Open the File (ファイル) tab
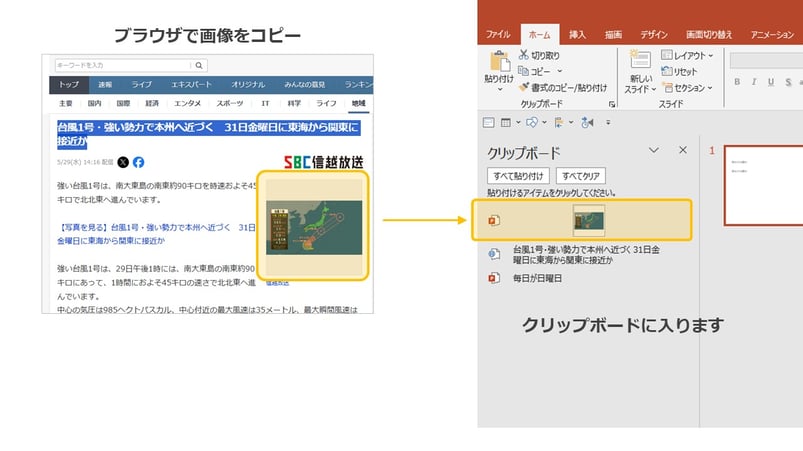The image size is (803, 451). pos(498,34)
